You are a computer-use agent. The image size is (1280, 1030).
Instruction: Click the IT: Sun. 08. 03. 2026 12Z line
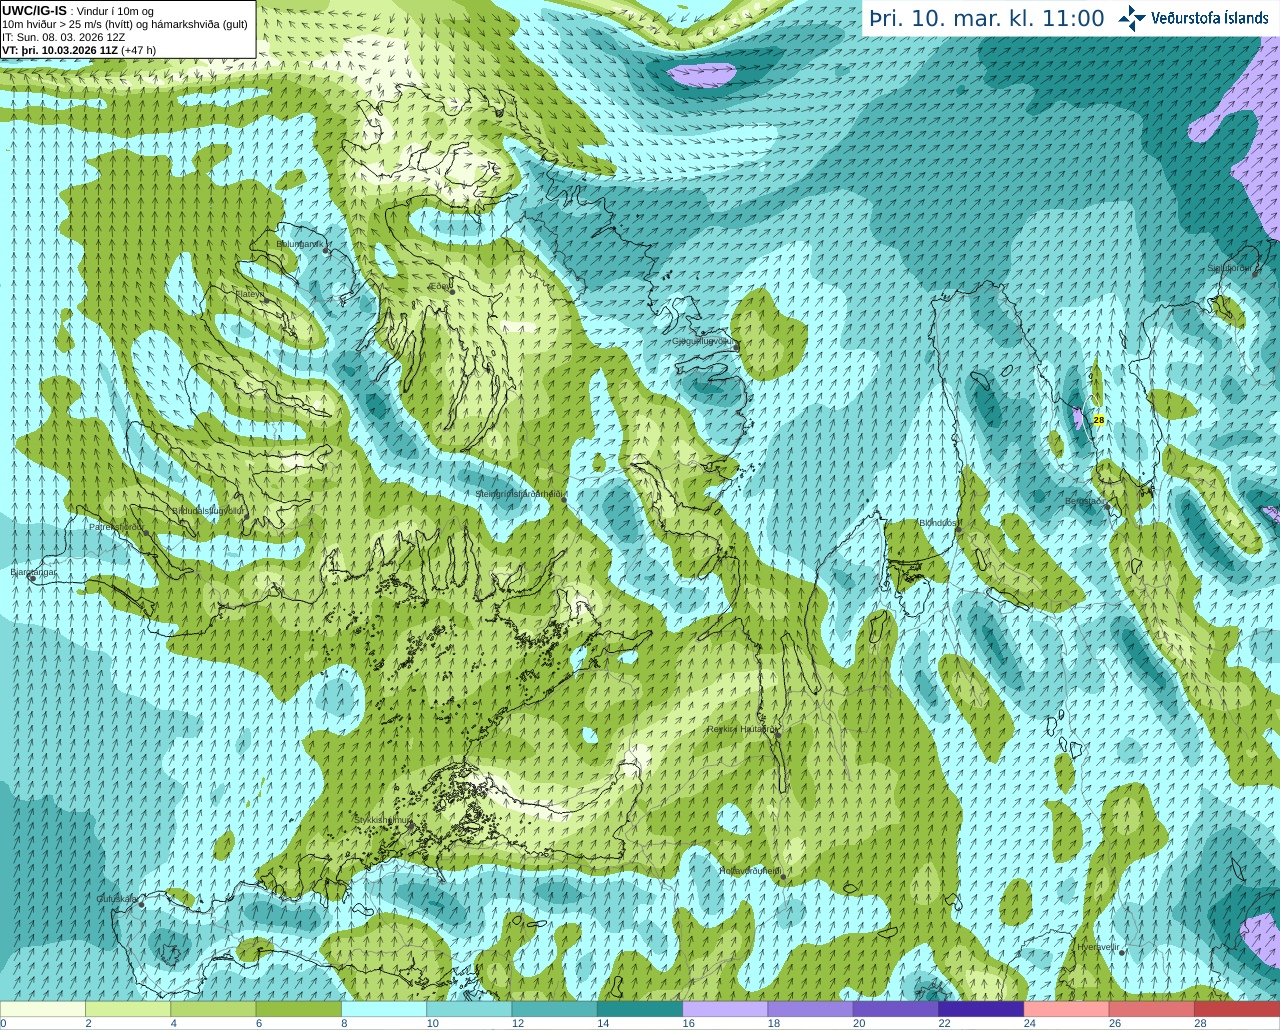click(63, 37)
